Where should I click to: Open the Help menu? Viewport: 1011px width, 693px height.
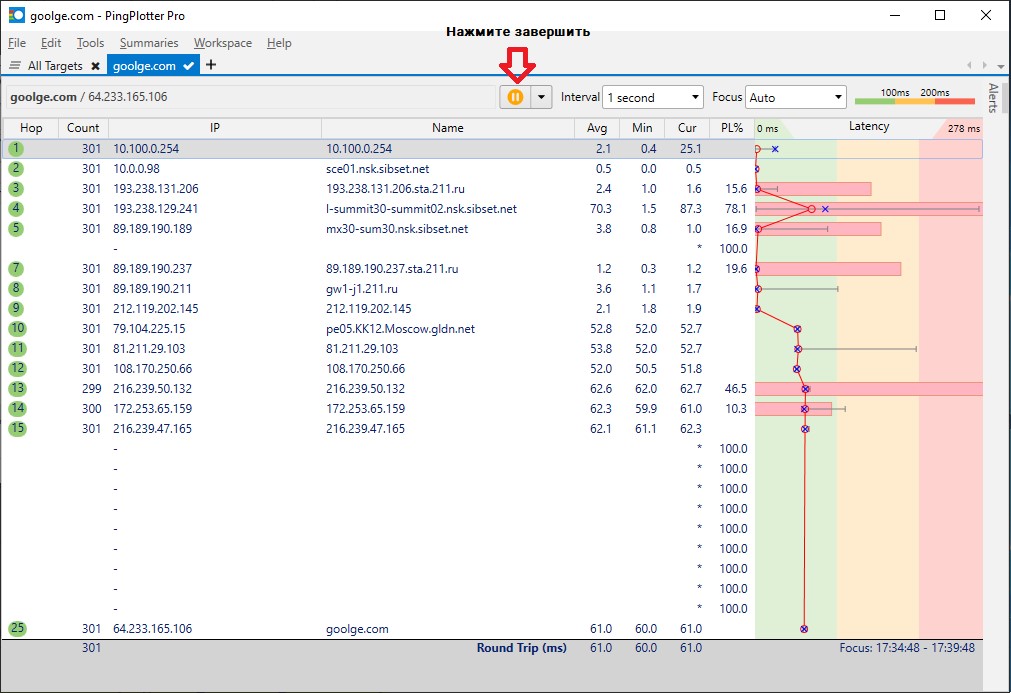pyautogui.click(x=279, y=43)
